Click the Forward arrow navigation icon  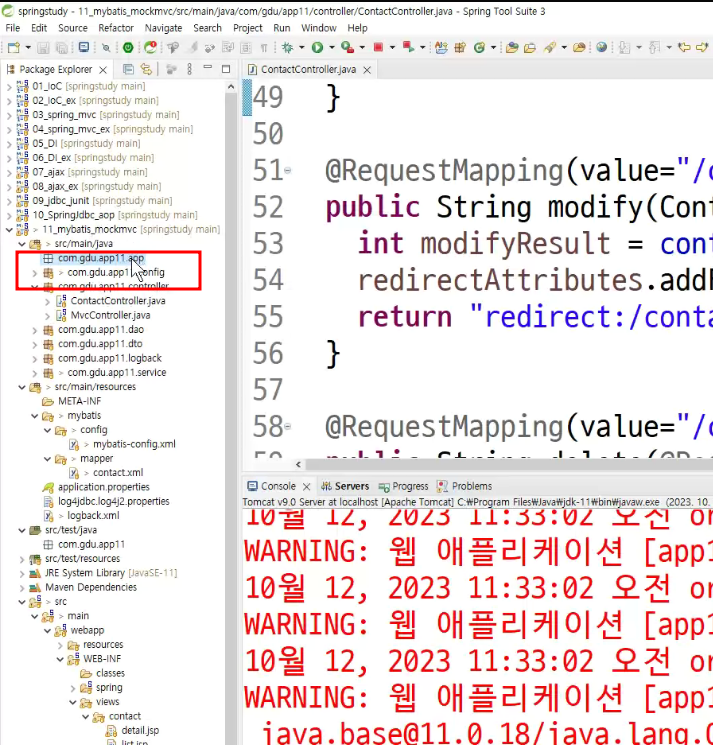coord(702,48)
